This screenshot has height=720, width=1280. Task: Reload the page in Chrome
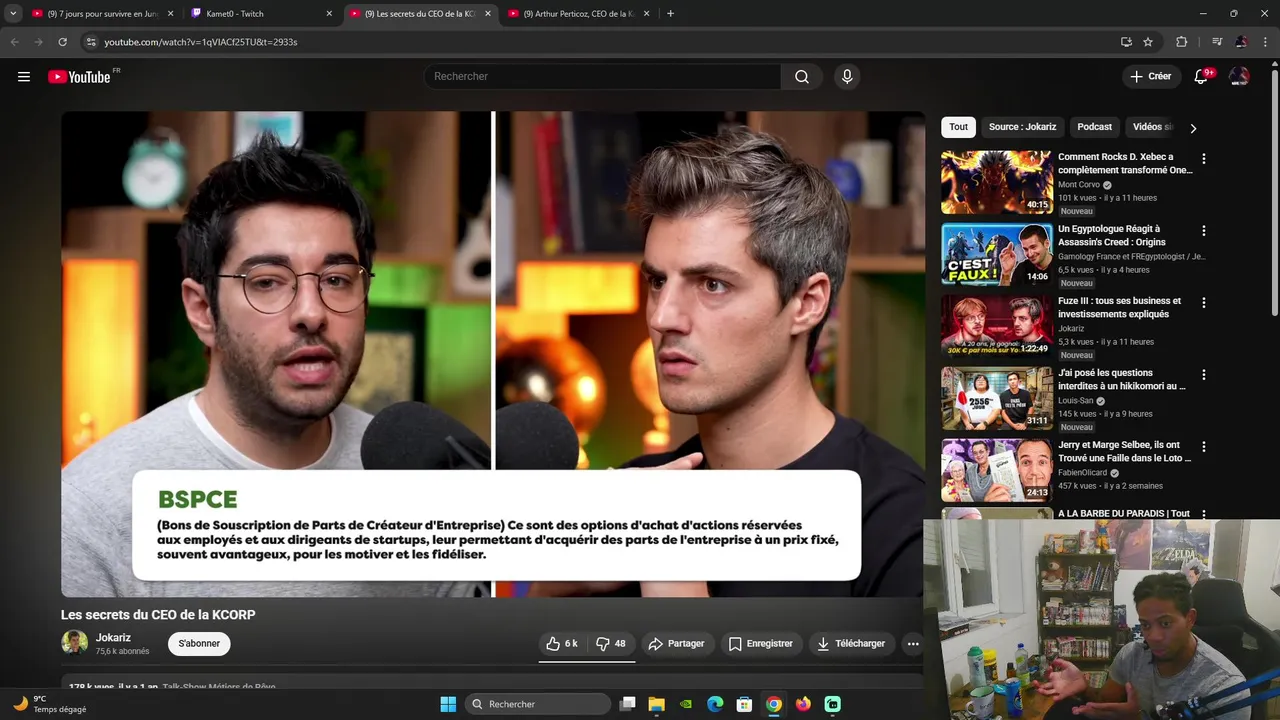click(62, 42)
